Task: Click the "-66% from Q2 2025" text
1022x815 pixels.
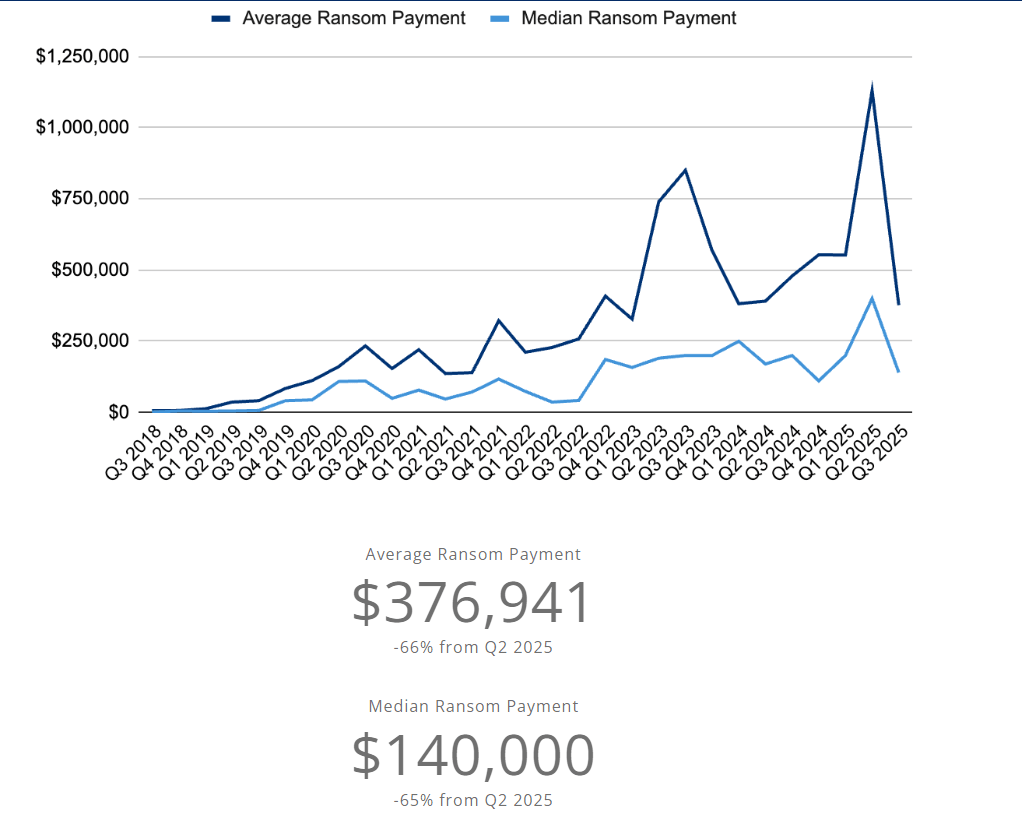Action: pos(473,648)
